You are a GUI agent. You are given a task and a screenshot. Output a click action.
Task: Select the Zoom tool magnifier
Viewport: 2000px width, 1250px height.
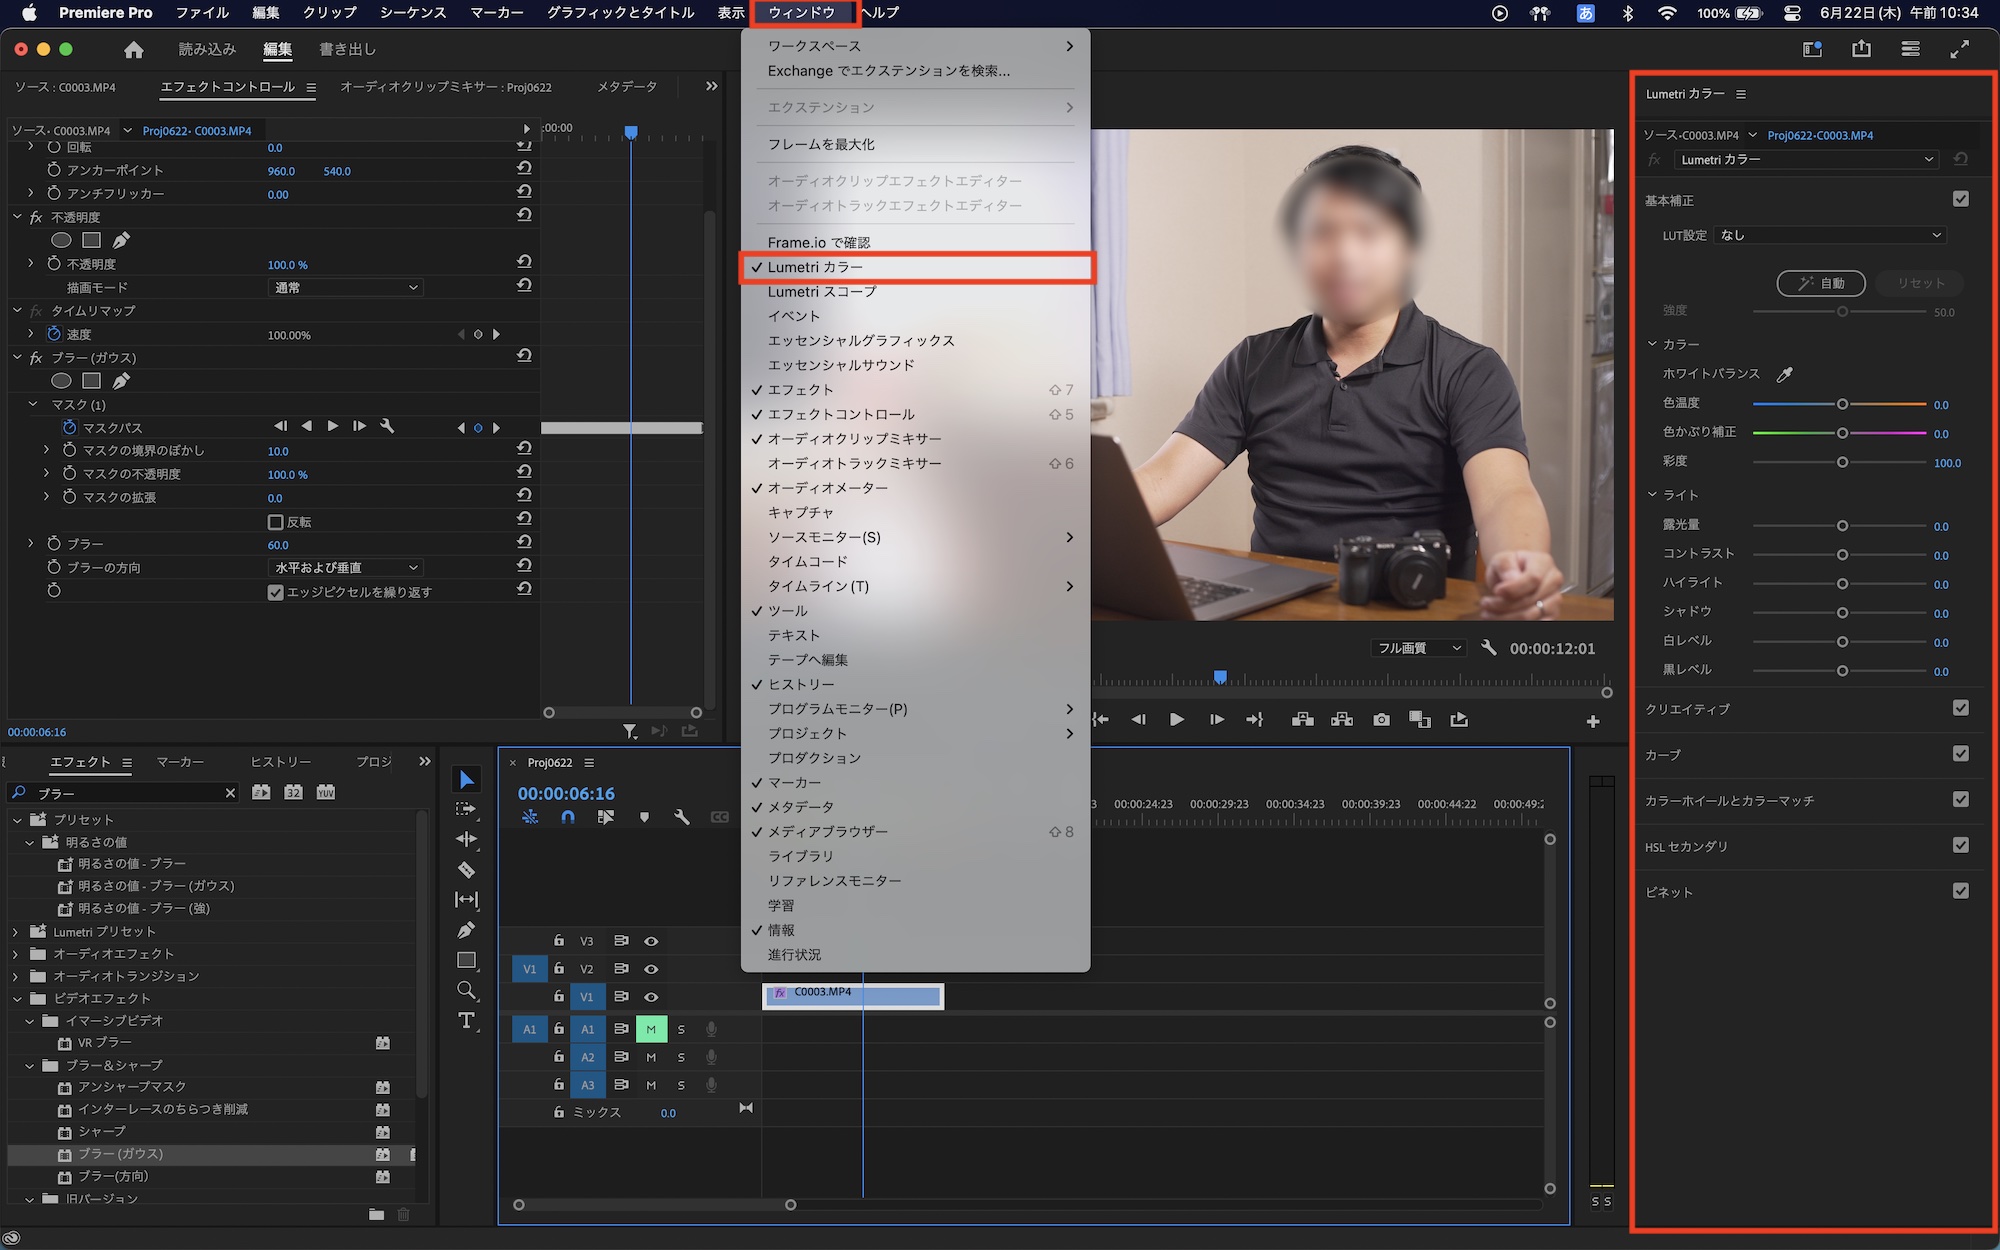pyautogui.click(x=466, y=990)
